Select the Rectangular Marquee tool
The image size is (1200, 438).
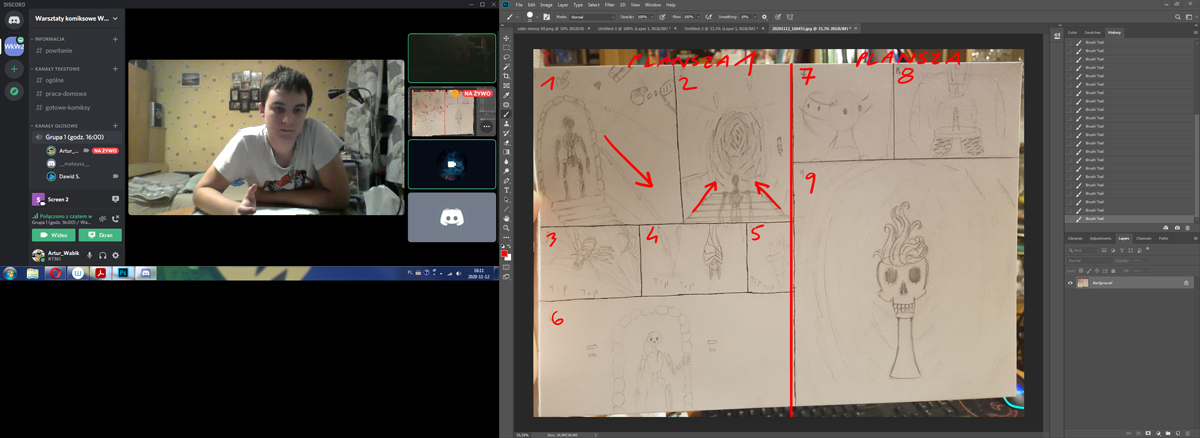point(508,47)
